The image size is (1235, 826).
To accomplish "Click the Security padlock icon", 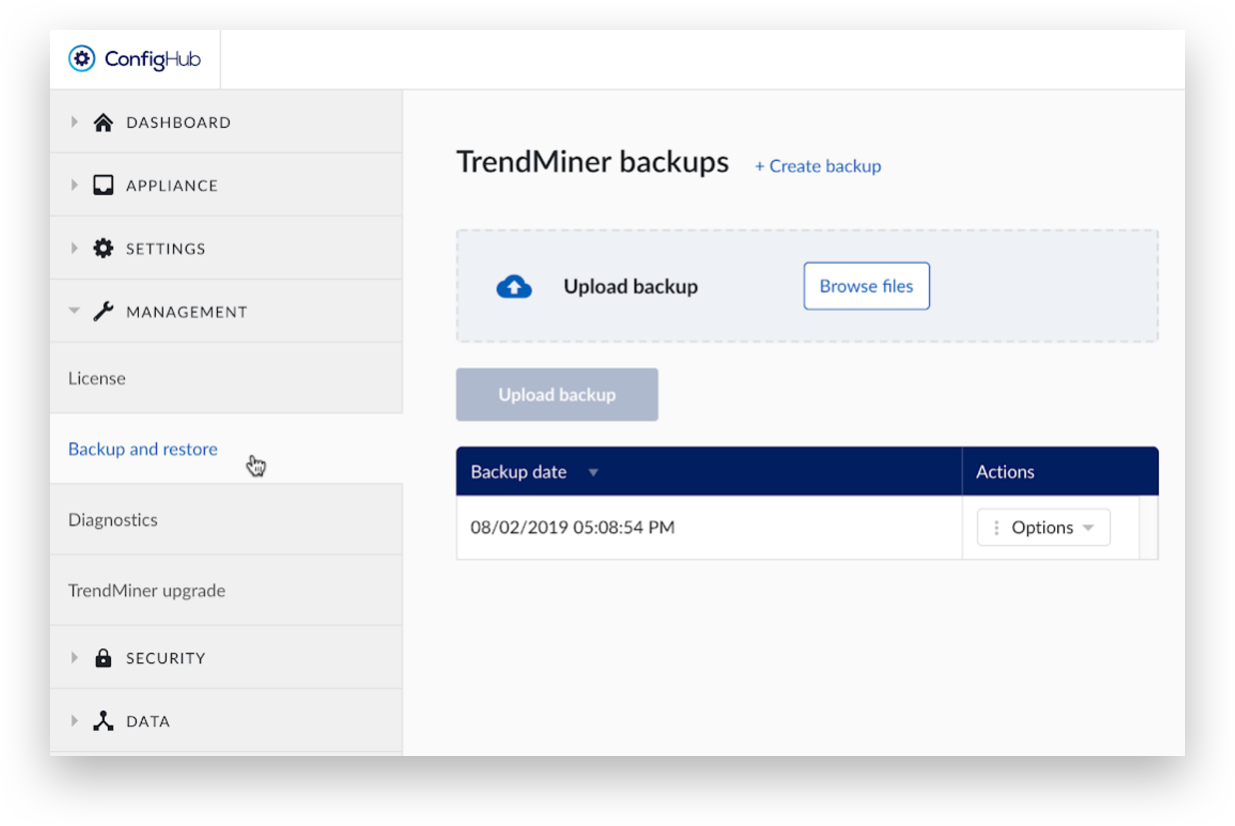I will click(103, 658).
